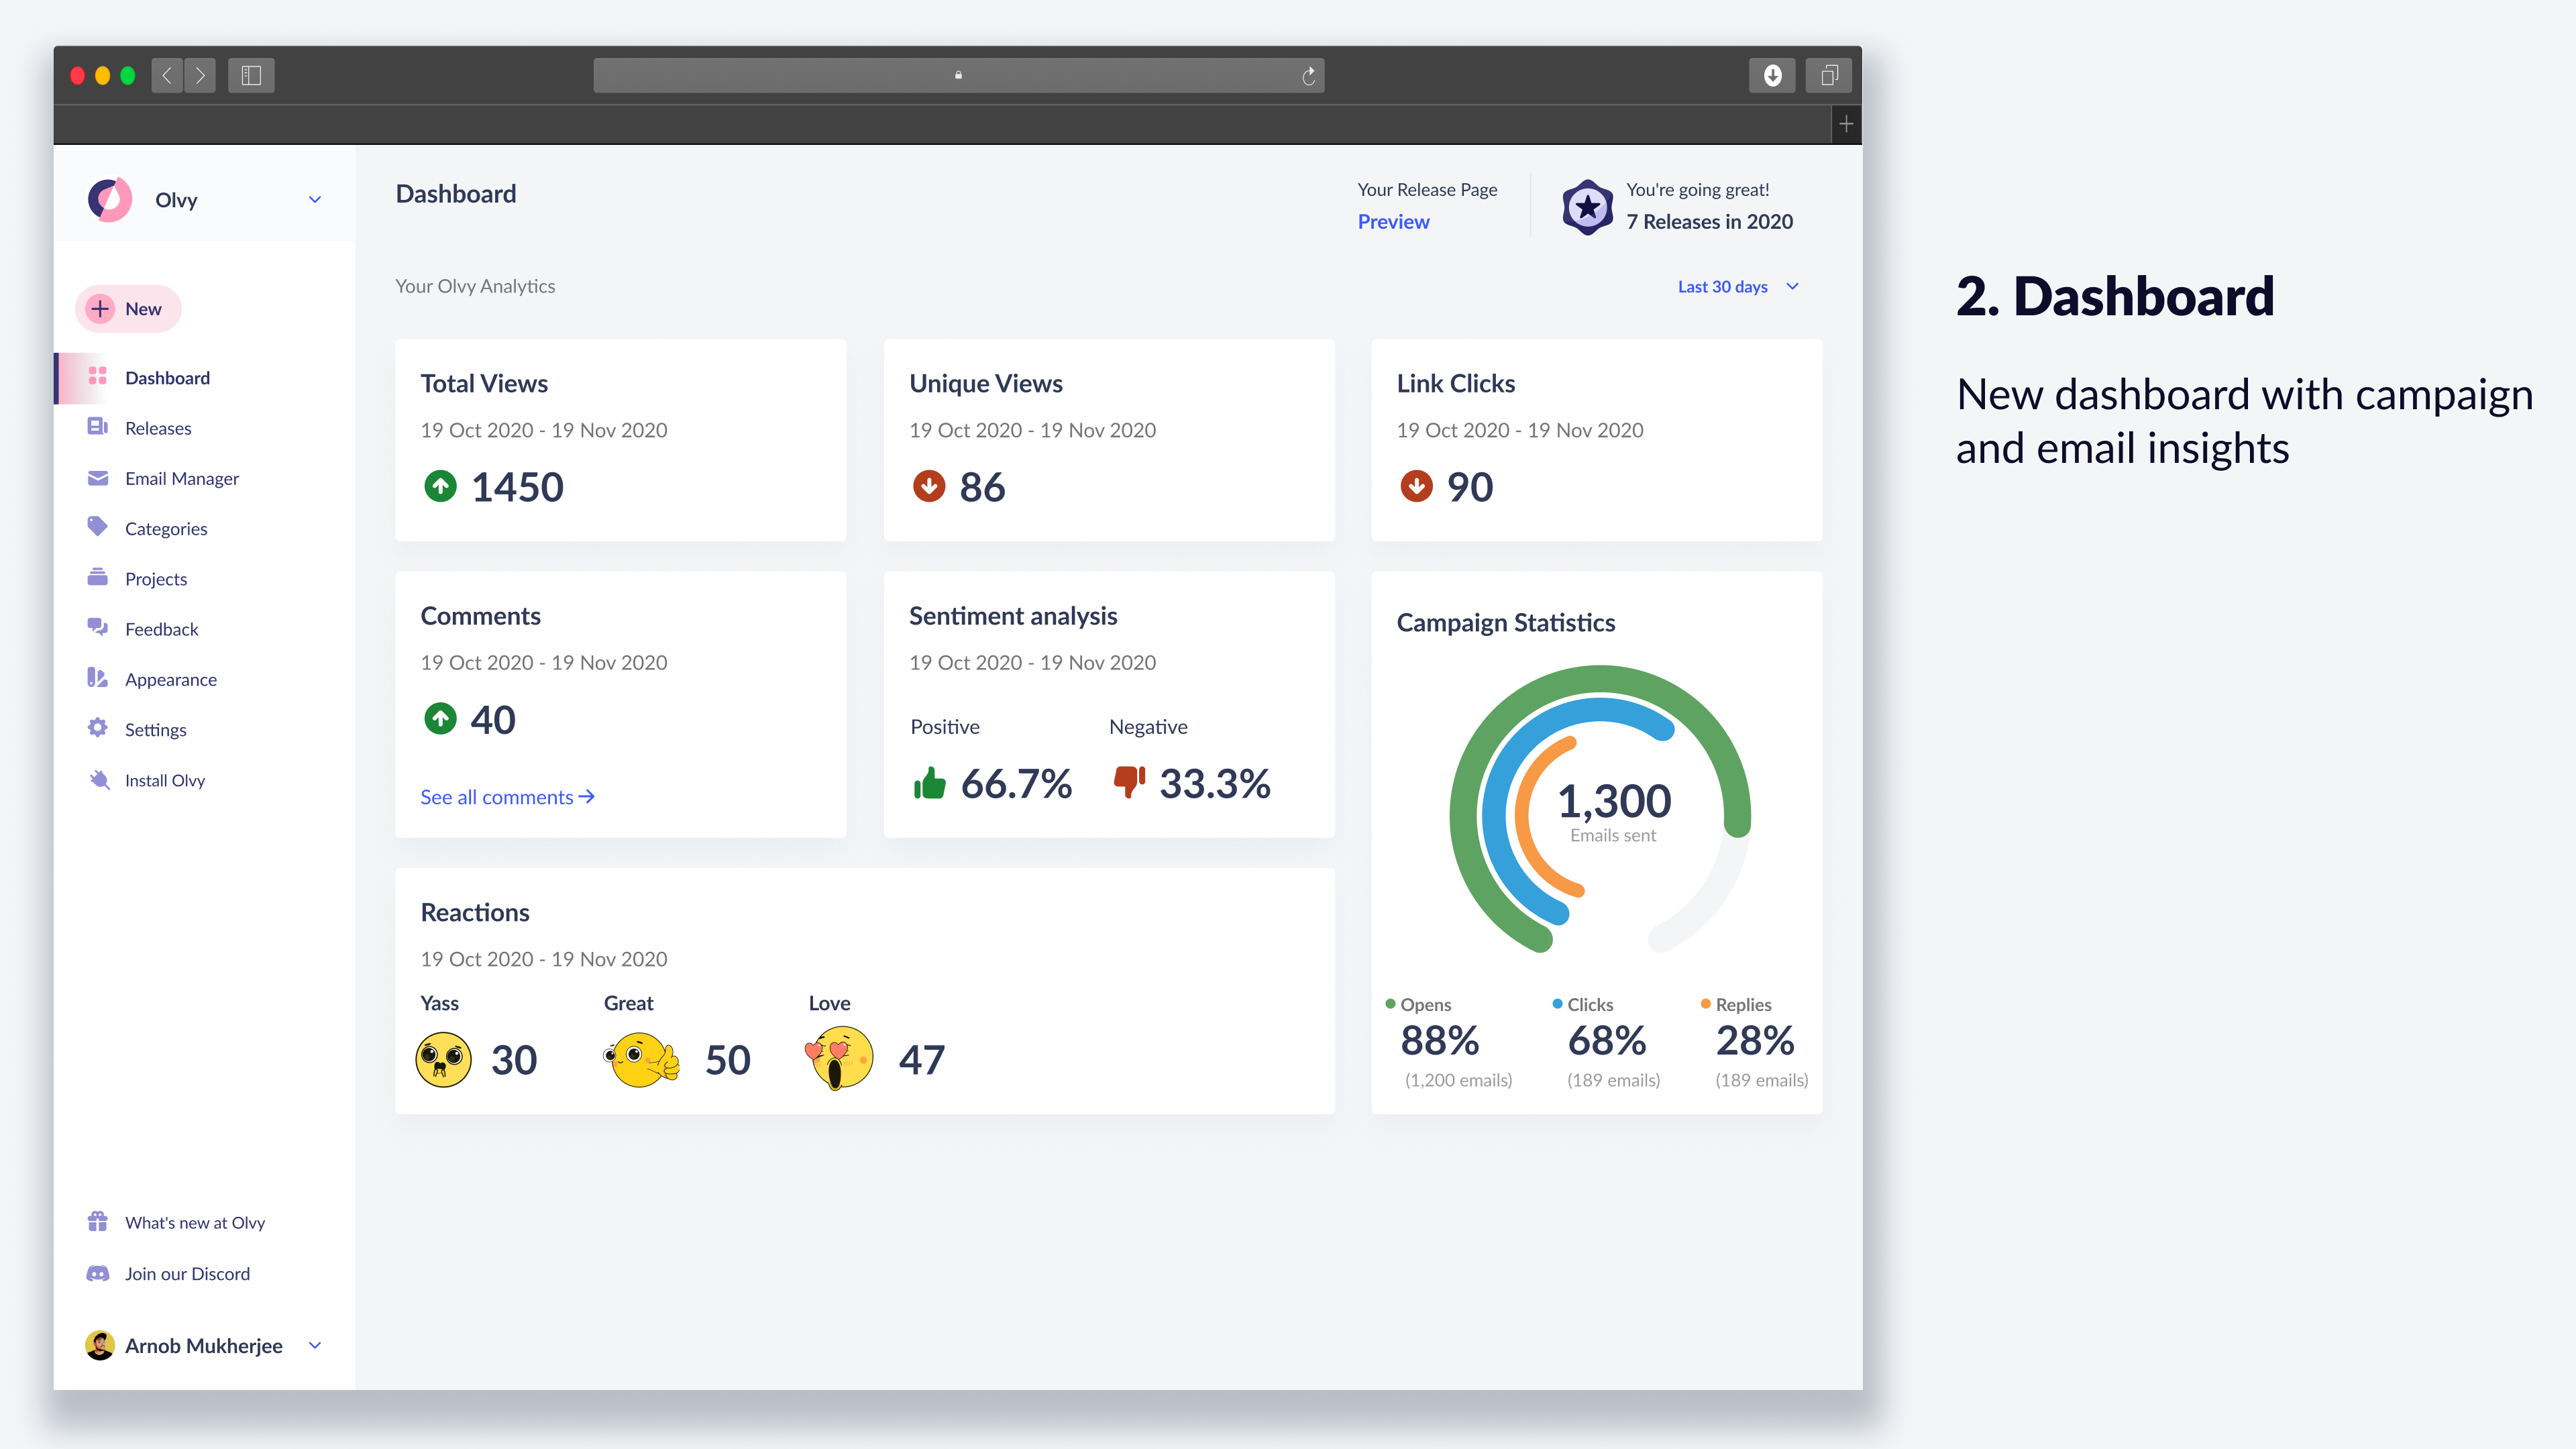2576x1449 pixels.
Task: Click the browser address bar
Action: tap(958, 75)
